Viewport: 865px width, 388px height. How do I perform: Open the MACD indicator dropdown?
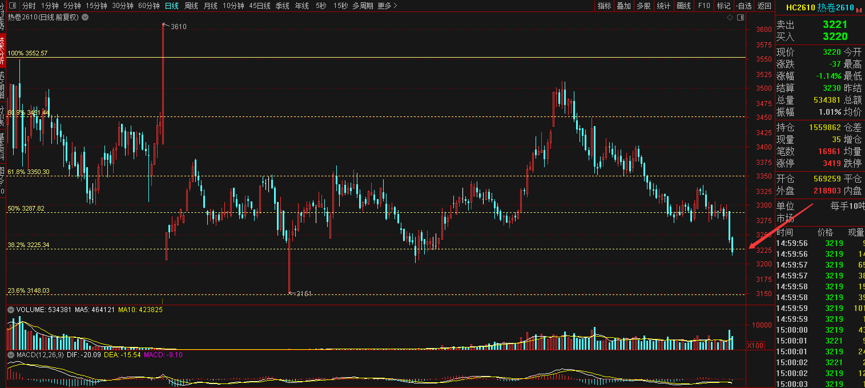point(10,354)
